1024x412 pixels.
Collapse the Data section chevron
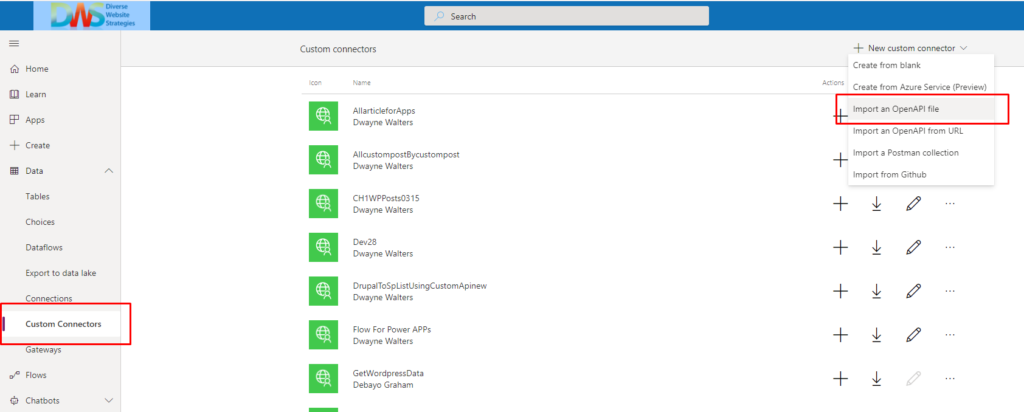tap(108, 171)
